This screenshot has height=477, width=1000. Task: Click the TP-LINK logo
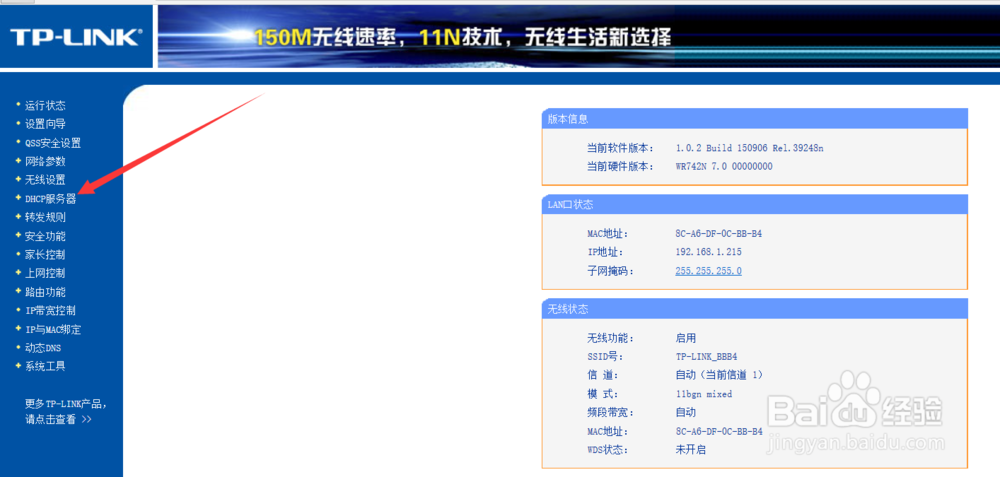pyautogui.click(x=76, y=37)
